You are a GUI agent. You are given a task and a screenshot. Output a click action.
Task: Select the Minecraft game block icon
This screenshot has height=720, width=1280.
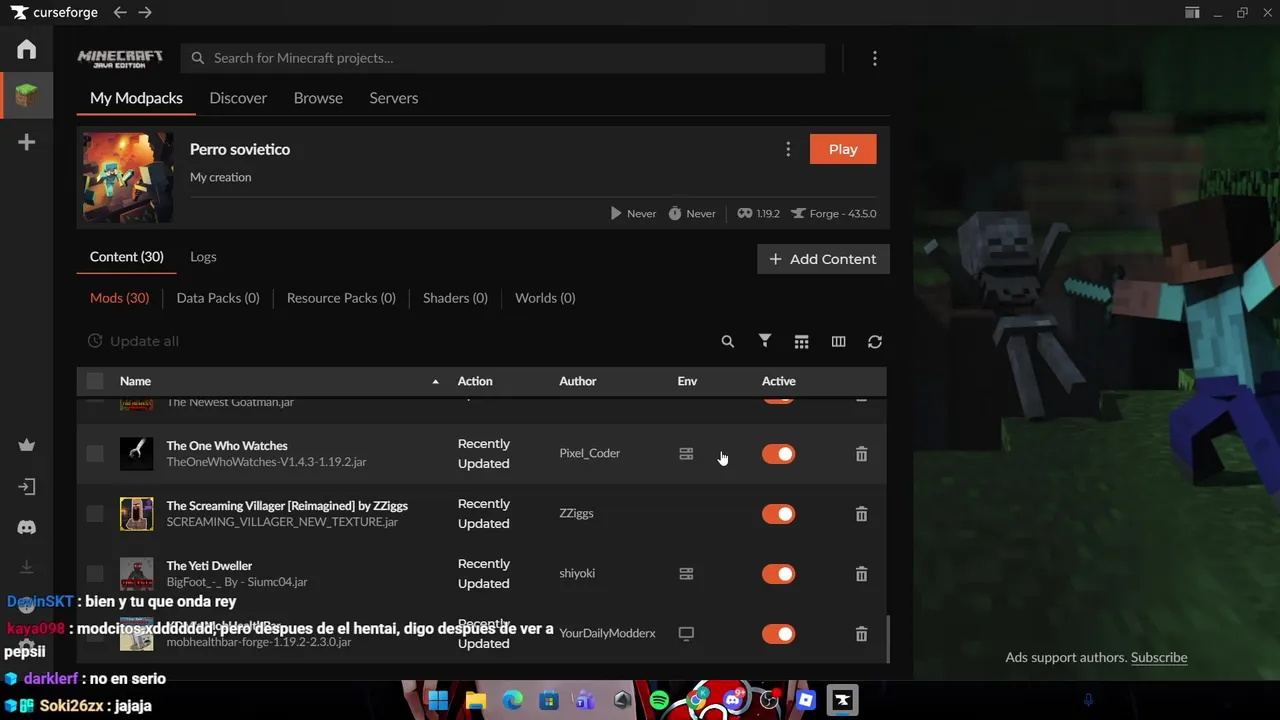[x=27, y=95]
